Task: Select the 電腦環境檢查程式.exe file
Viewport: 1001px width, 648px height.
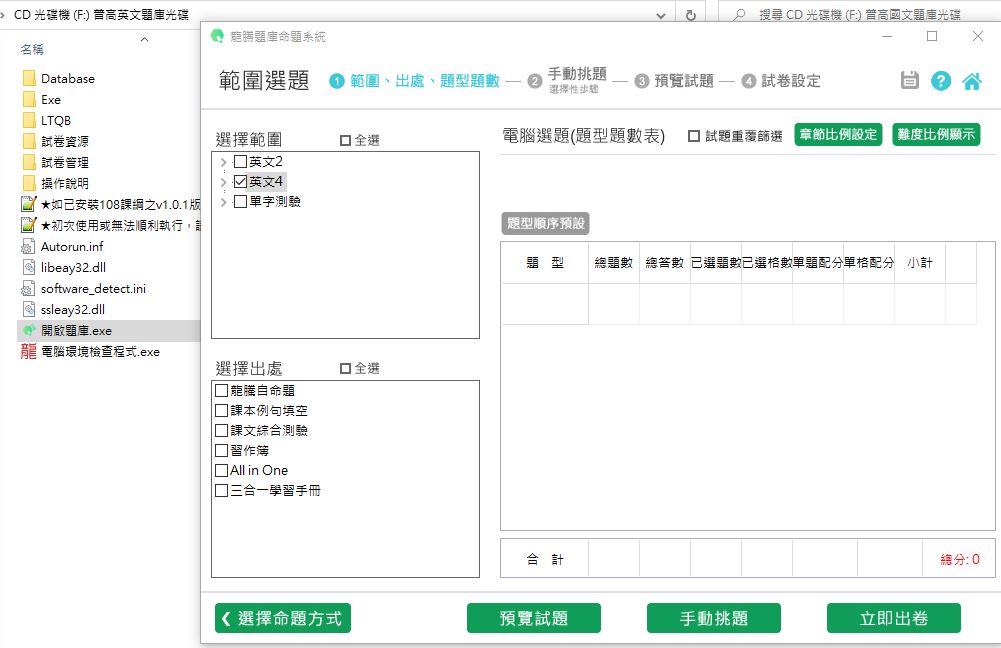Action: [99, 351]
